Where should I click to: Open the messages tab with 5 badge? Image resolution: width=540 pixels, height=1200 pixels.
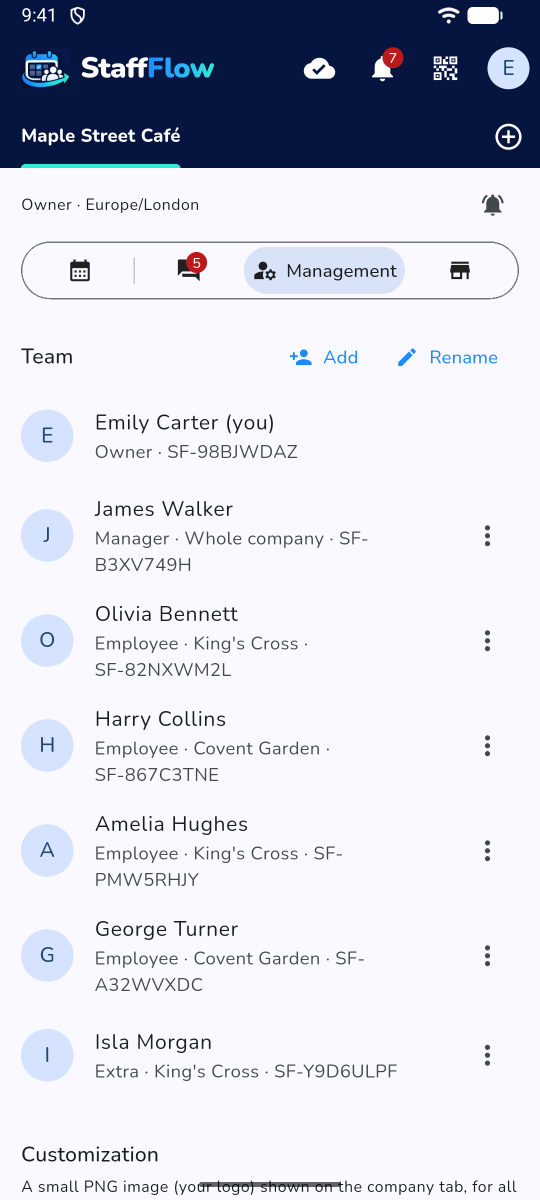click(189, 269)
